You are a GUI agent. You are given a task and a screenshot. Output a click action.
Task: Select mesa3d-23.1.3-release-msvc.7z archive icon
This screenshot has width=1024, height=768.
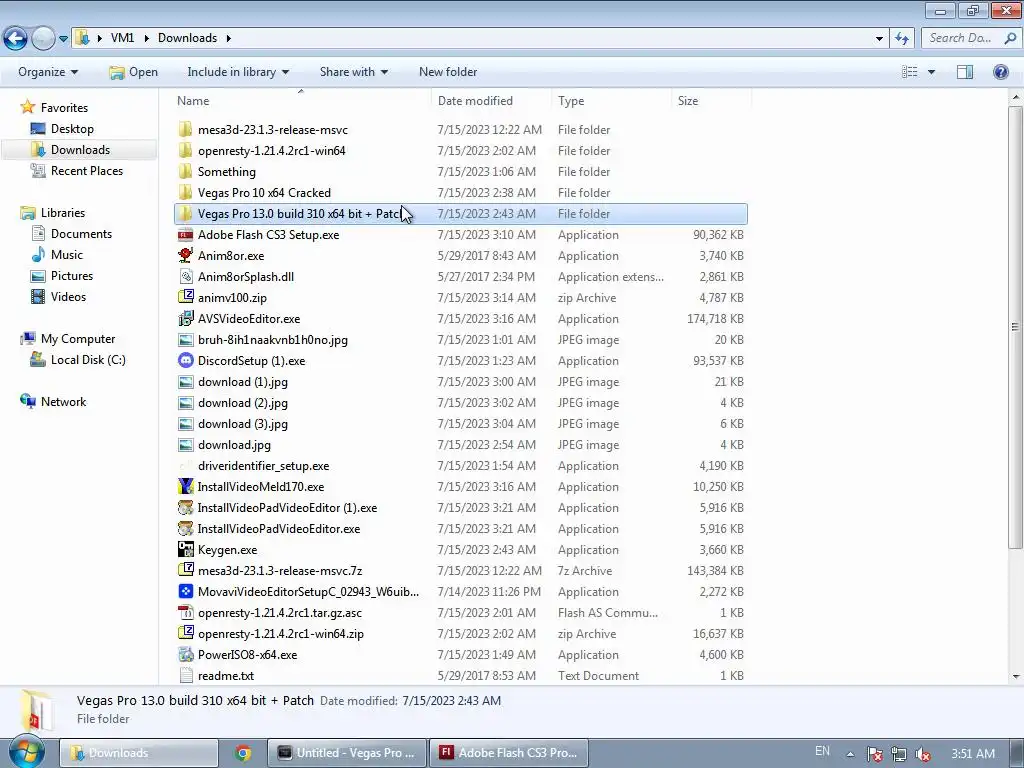tap(185, 570)
